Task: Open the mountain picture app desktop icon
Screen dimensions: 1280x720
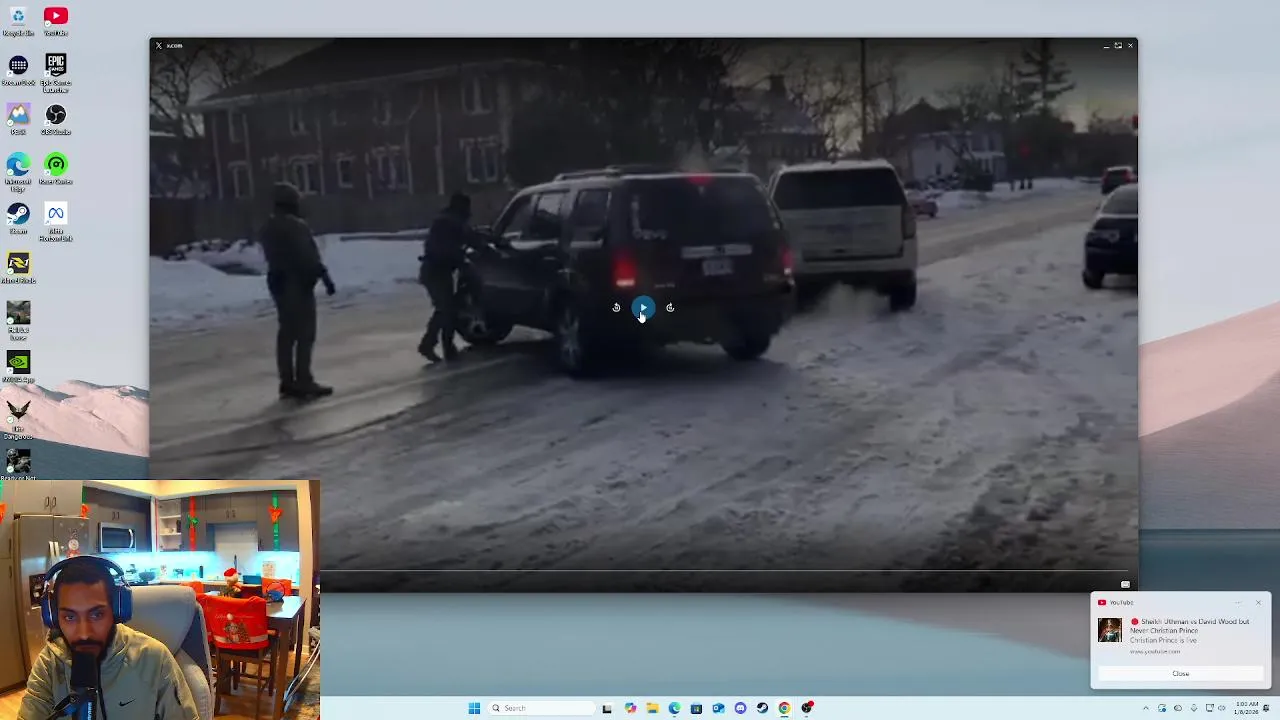Action: click(18, 120)
